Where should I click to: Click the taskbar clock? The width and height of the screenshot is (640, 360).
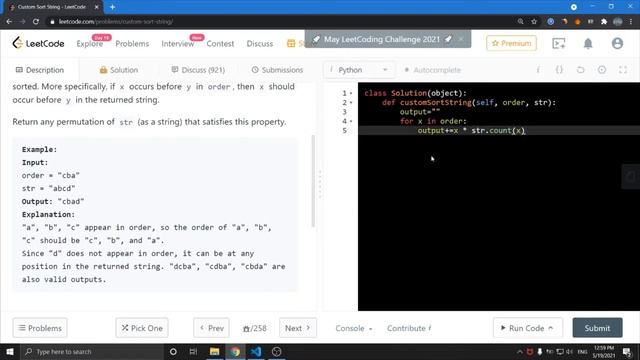pos(603,351)
